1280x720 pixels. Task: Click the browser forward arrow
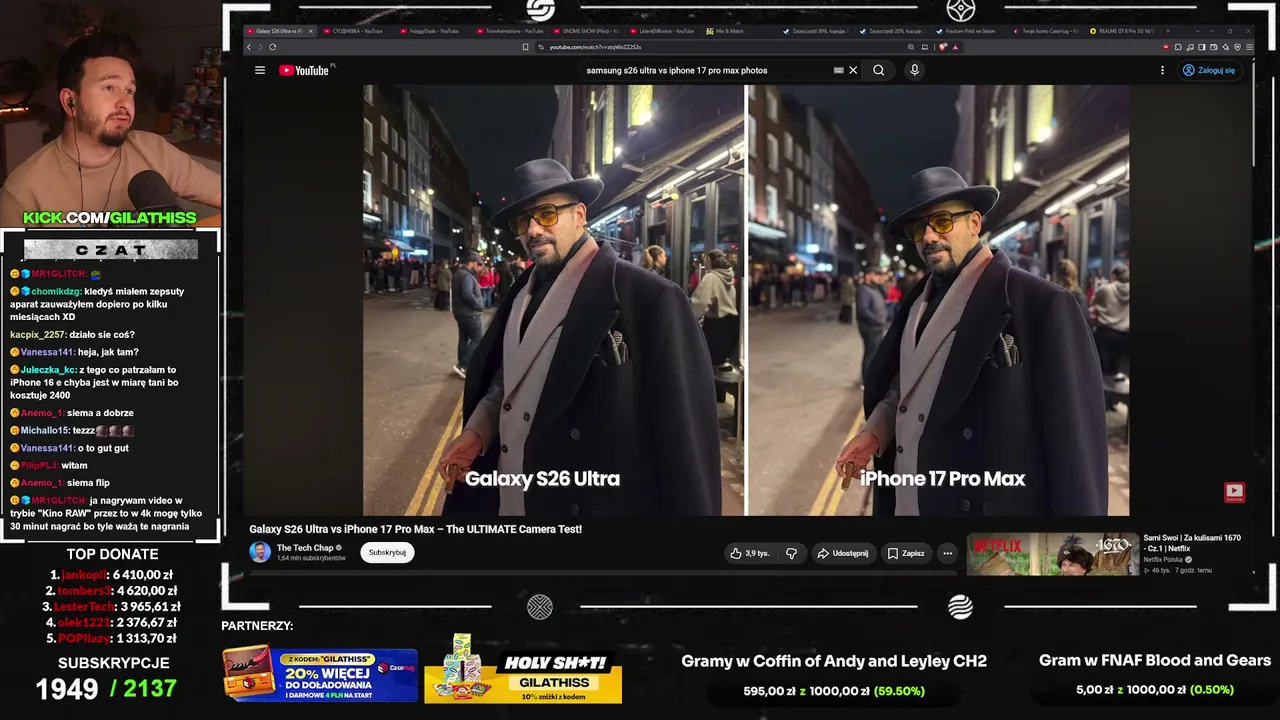(260, 47)
